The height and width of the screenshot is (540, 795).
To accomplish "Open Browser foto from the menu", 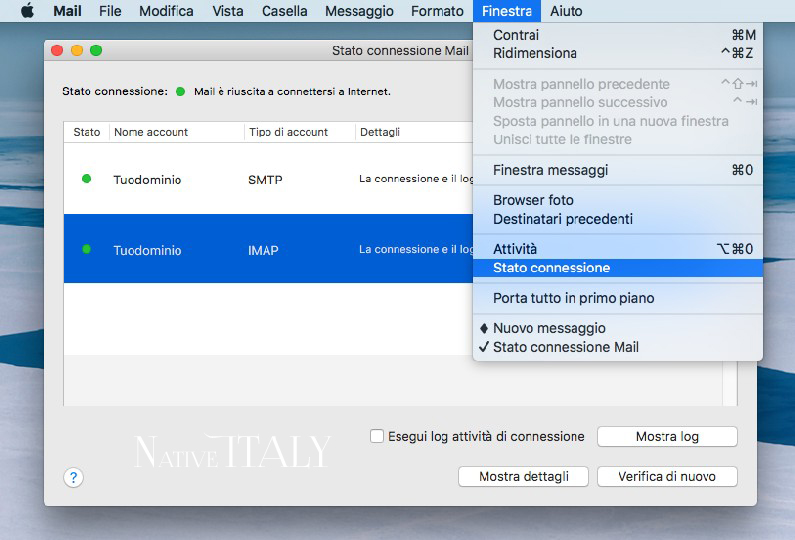I will click(x=618, y=200).
